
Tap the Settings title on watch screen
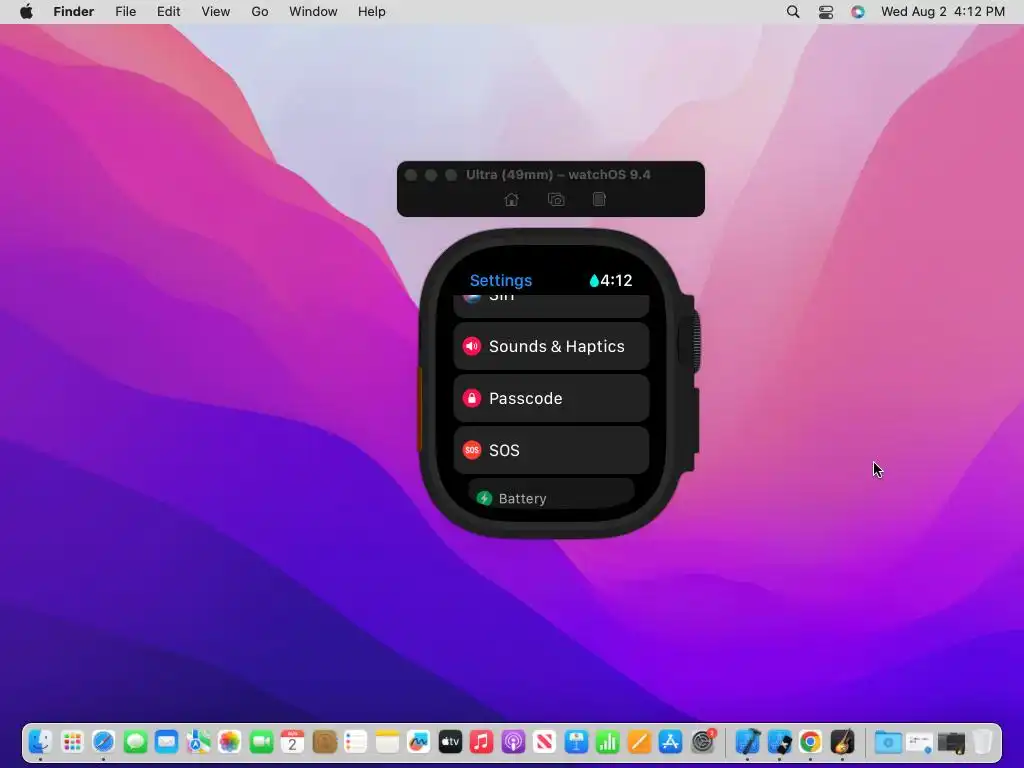pos(501,280)
